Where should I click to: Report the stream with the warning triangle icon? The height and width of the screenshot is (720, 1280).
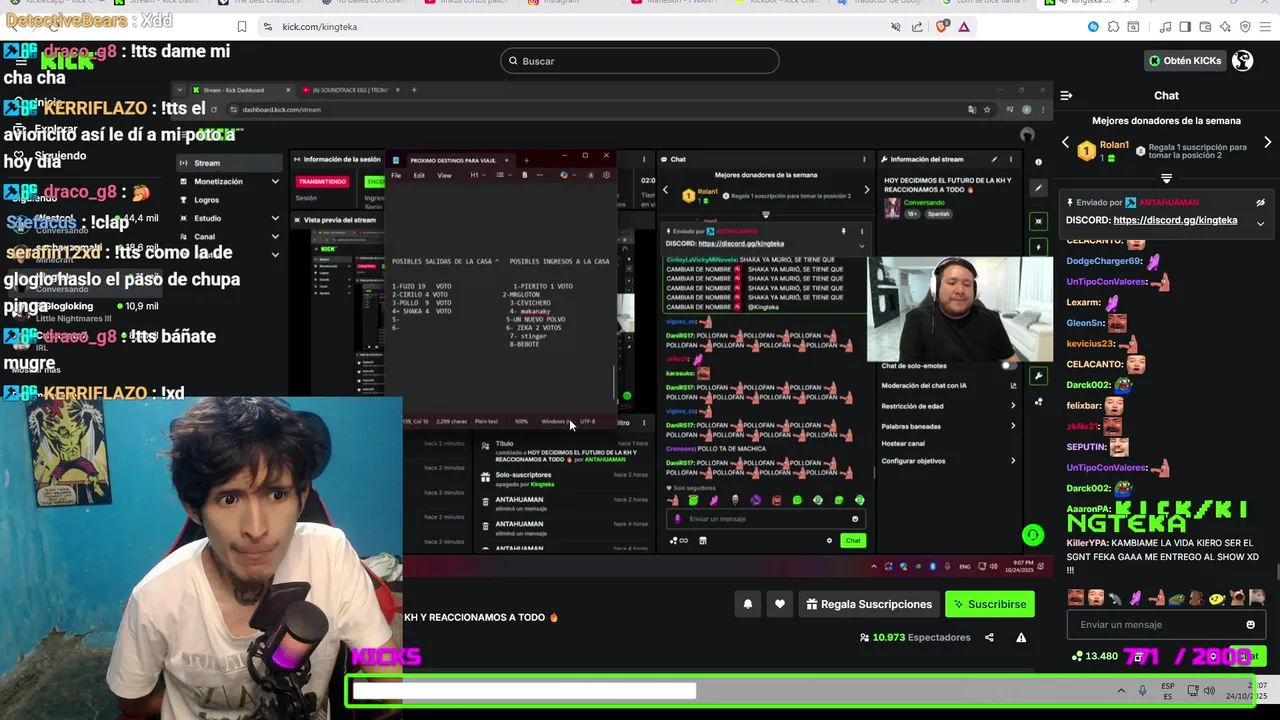point(1021,637)
